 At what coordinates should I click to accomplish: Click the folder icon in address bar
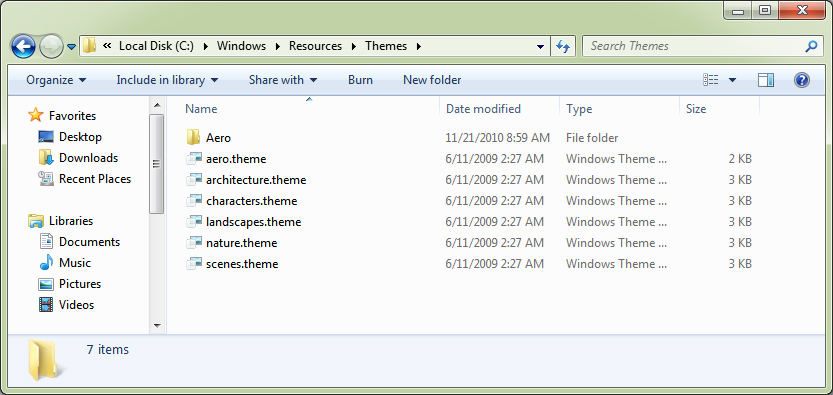click(x=90, y=46)
